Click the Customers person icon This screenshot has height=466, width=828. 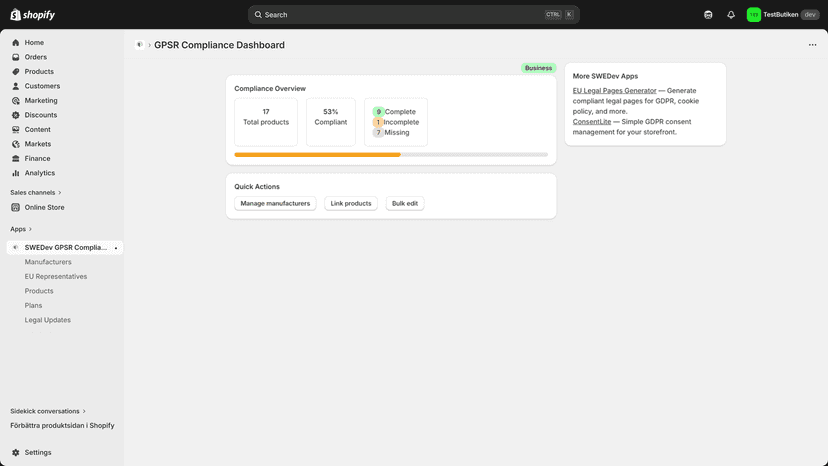point(16,86)
